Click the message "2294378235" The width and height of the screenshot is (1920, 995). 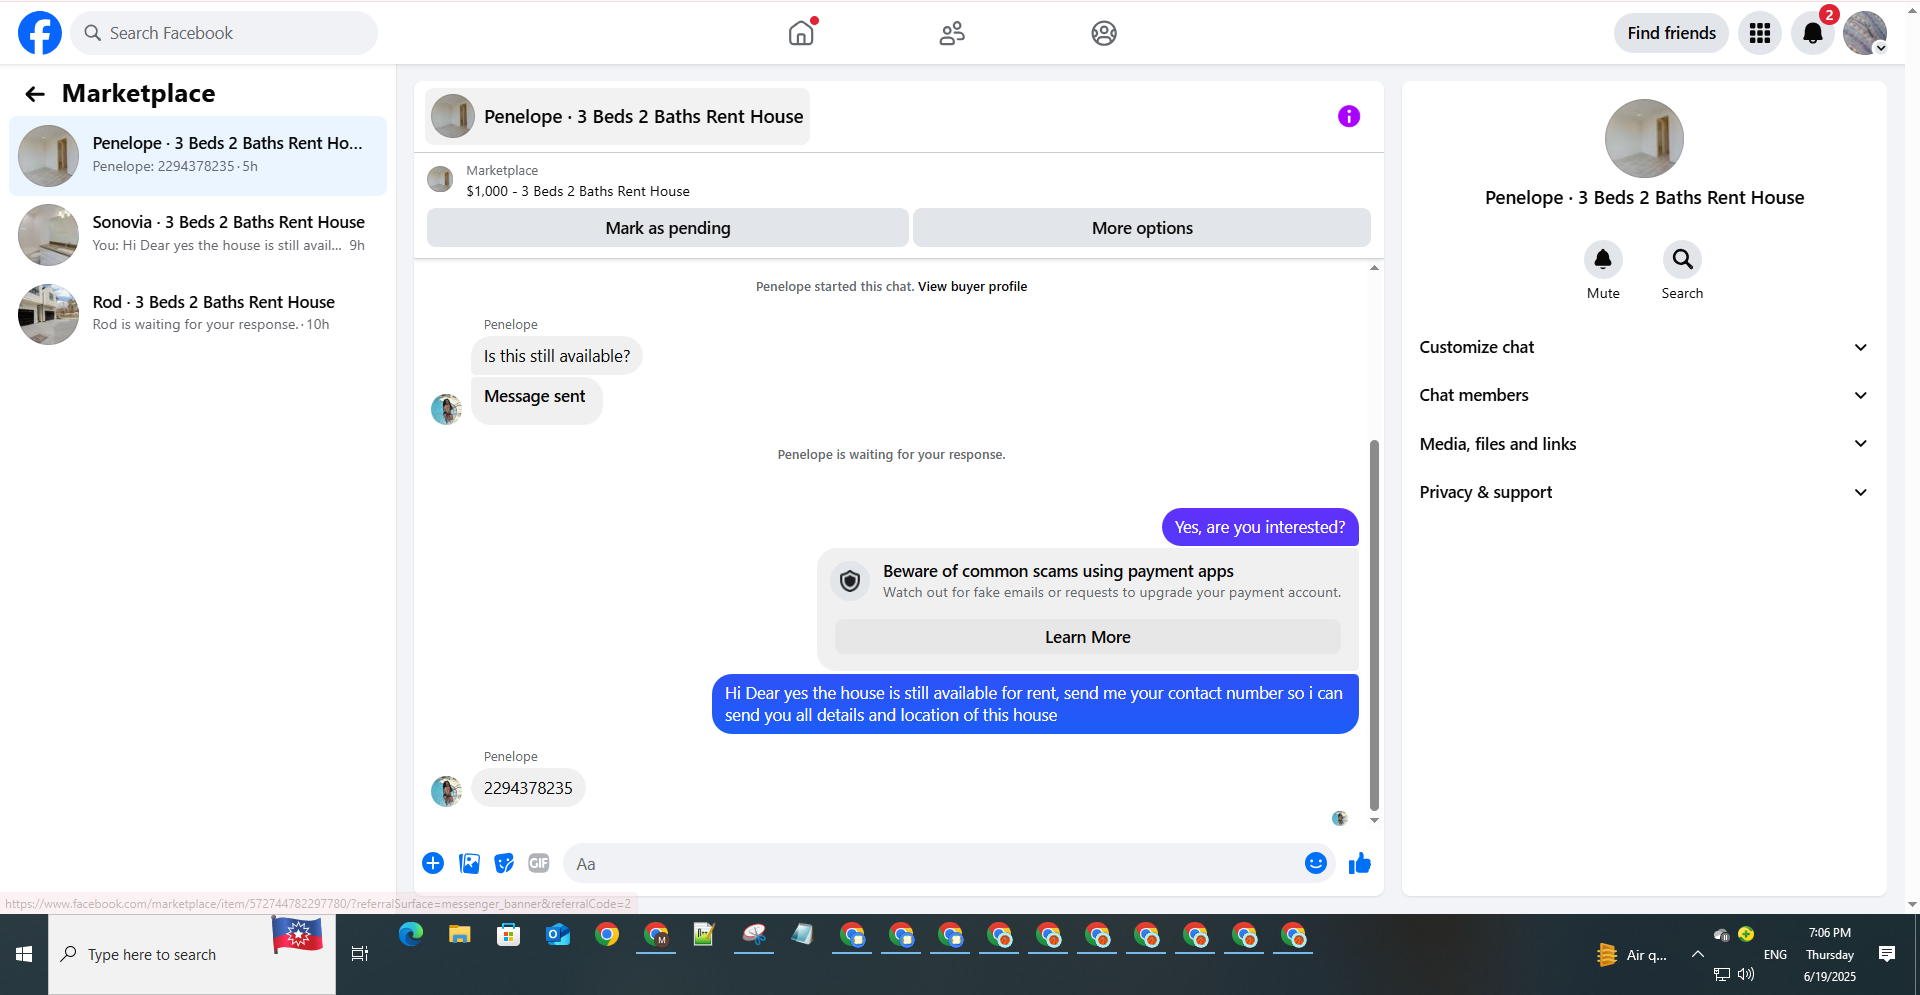point(528,788)
